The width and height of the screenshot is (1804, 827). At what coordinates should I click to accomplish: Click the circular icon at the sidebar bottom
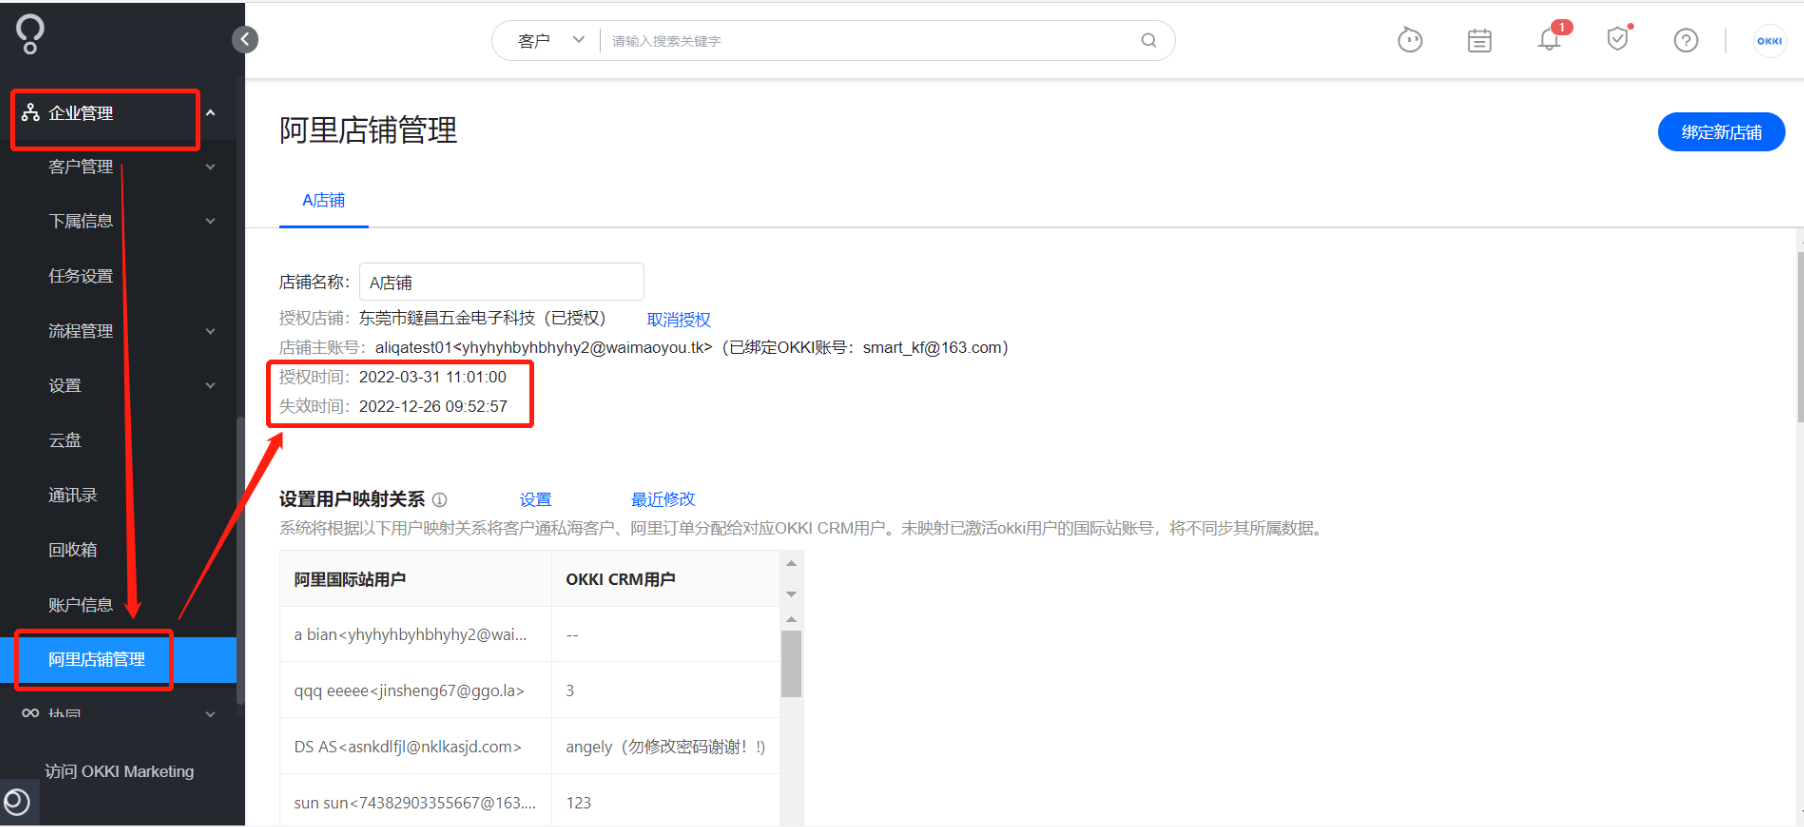[x=17, y=801]
